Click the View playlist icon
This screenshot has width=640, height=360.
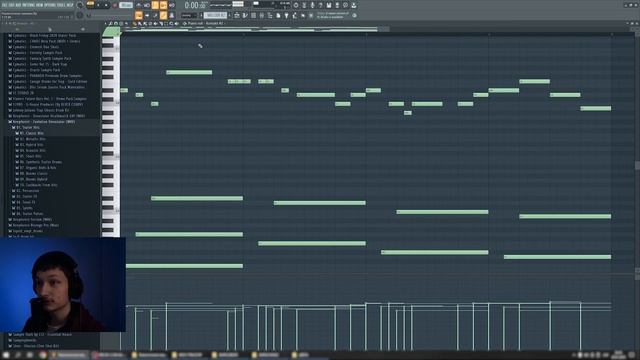[237, 16]
